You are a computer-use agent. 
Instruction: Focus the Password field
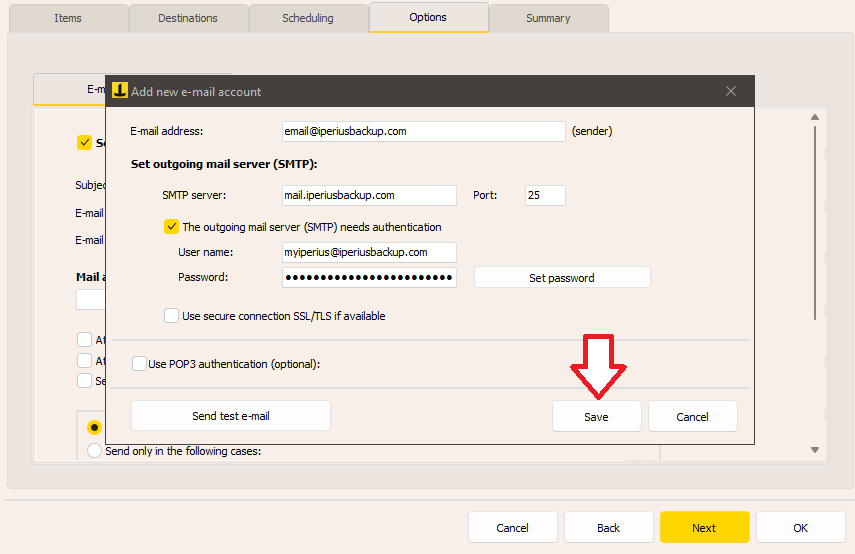click(369, 278)
